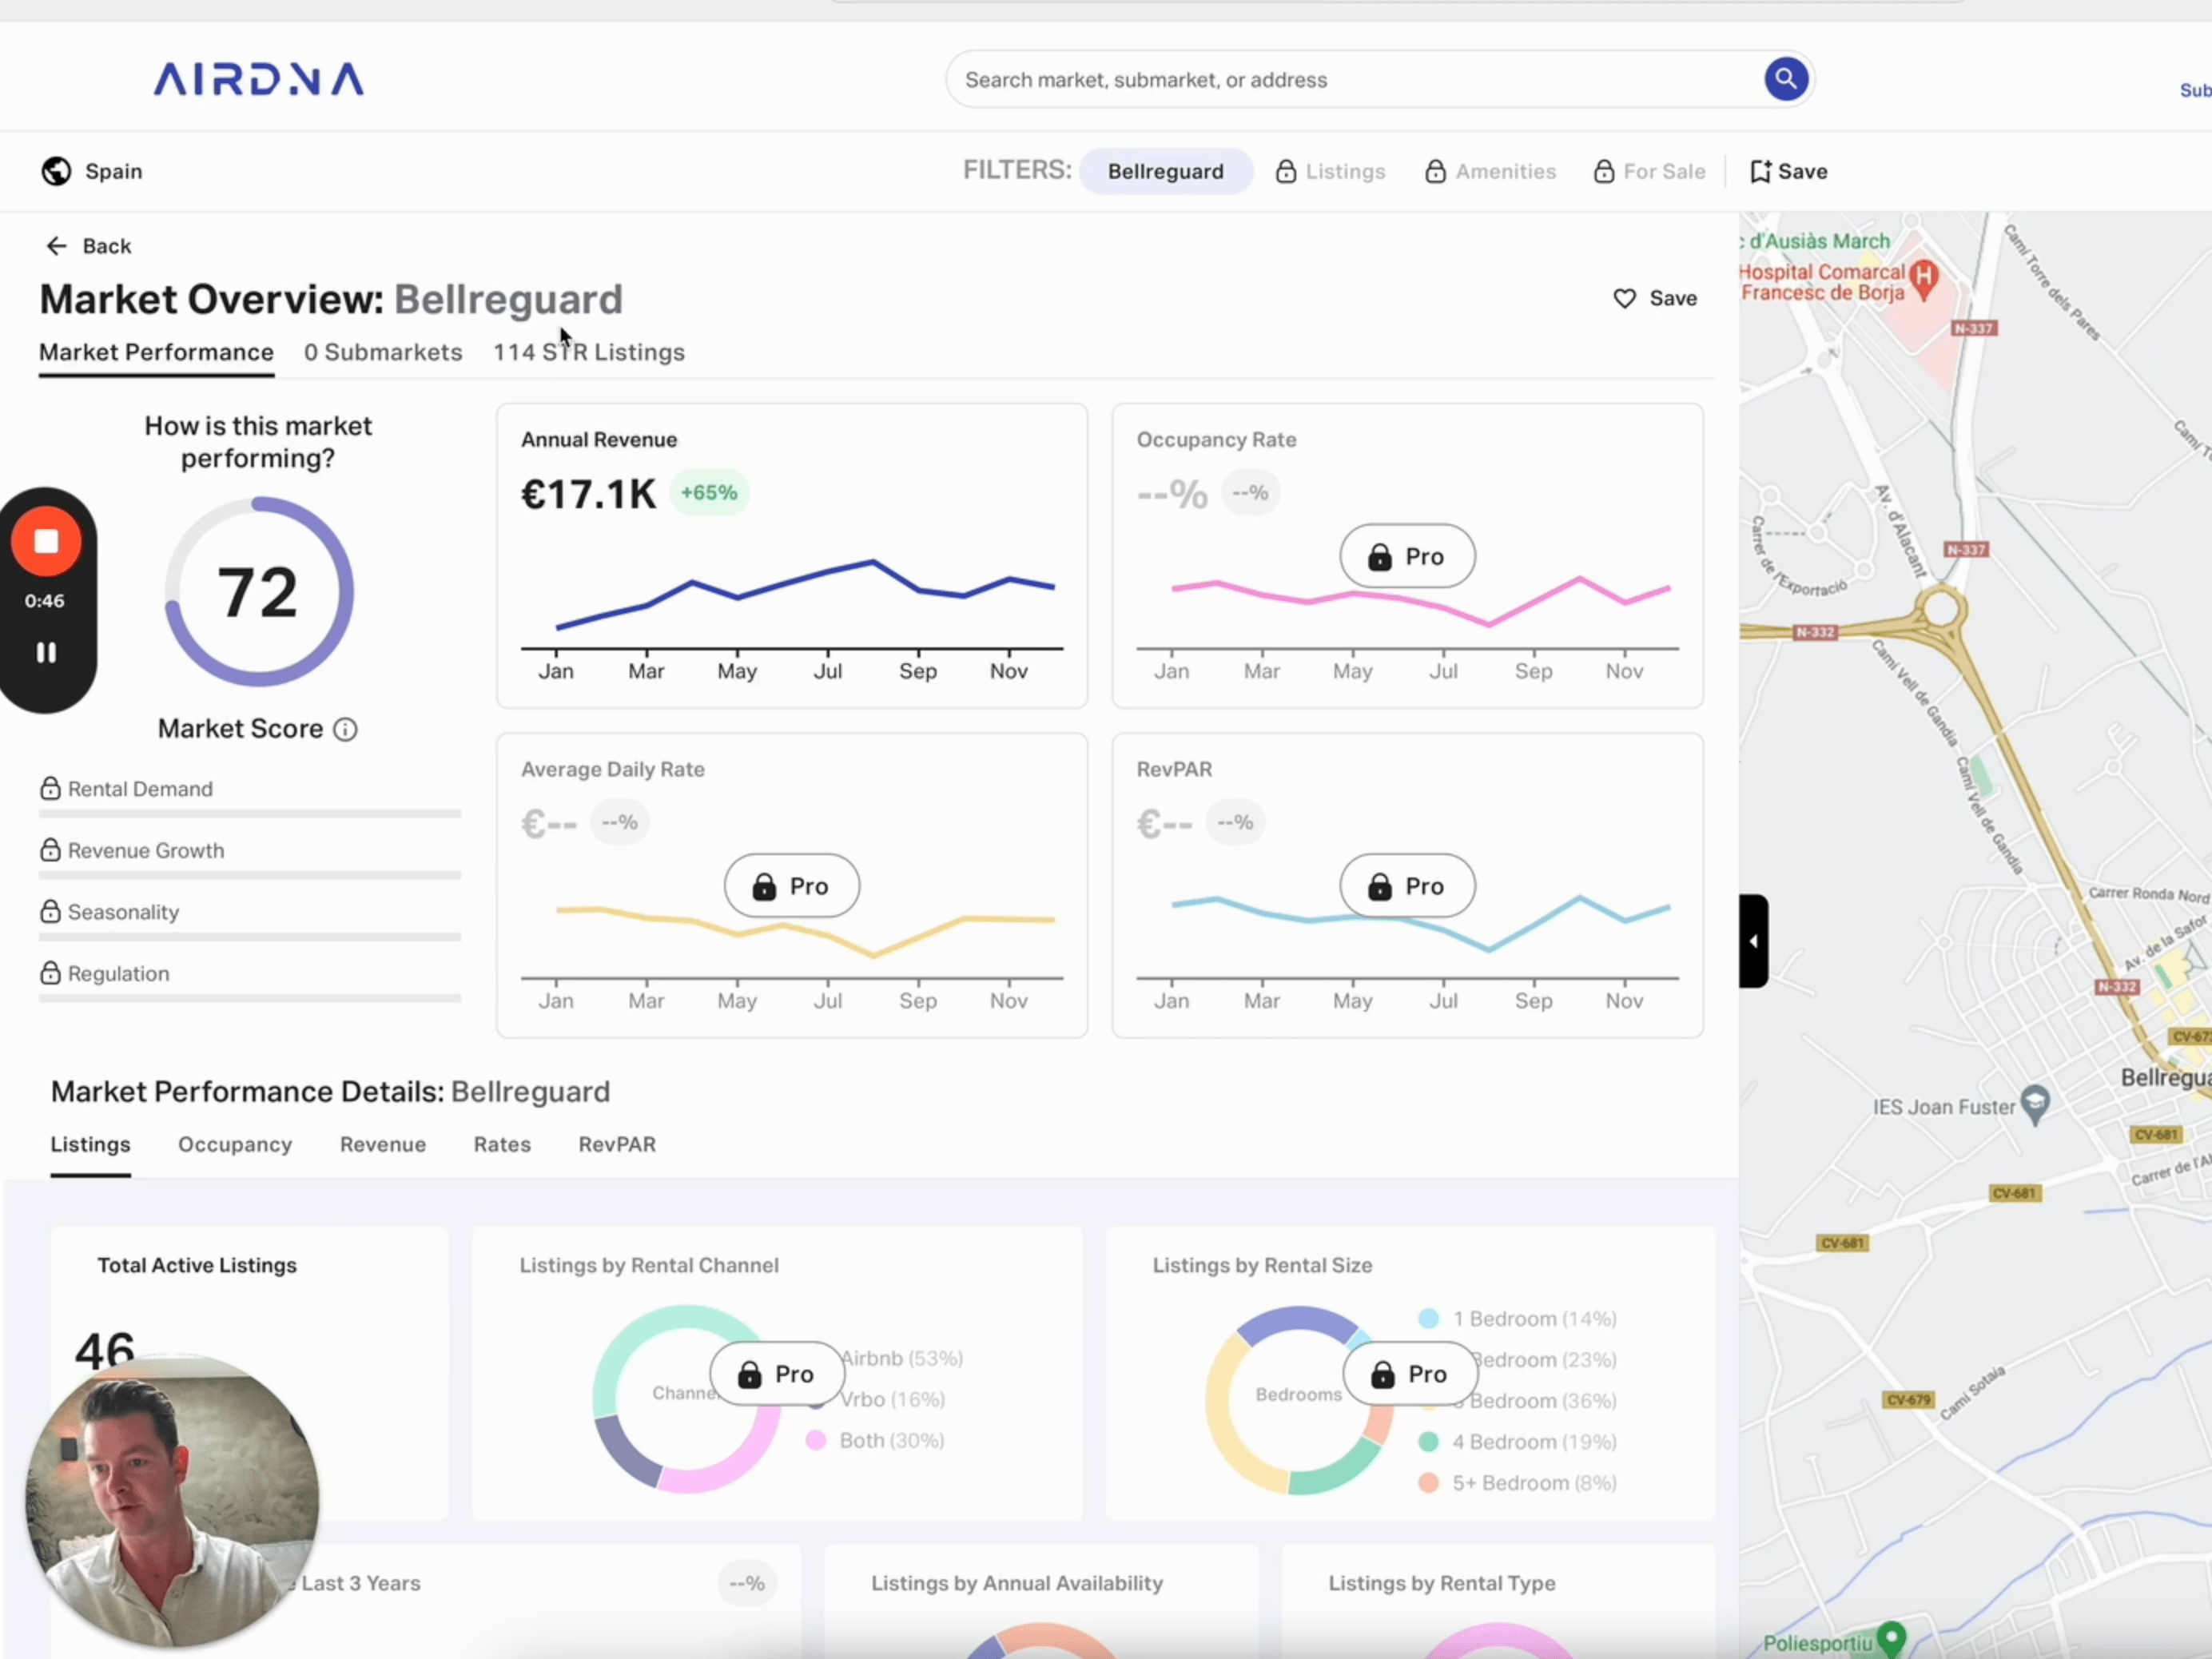2212x1659 pixels.
Task: Click the Market Score info icon
Action: 345,730
